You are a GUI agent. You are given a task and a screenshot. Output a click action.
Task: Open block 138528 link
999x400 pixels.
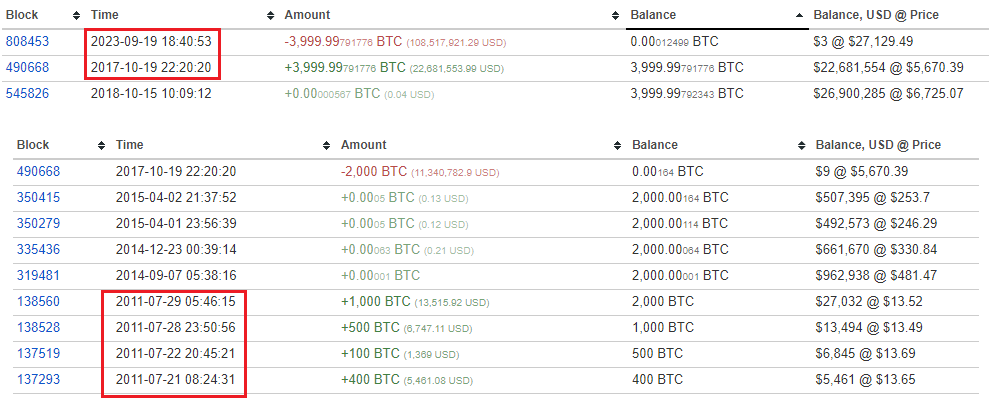pos(38,327)
